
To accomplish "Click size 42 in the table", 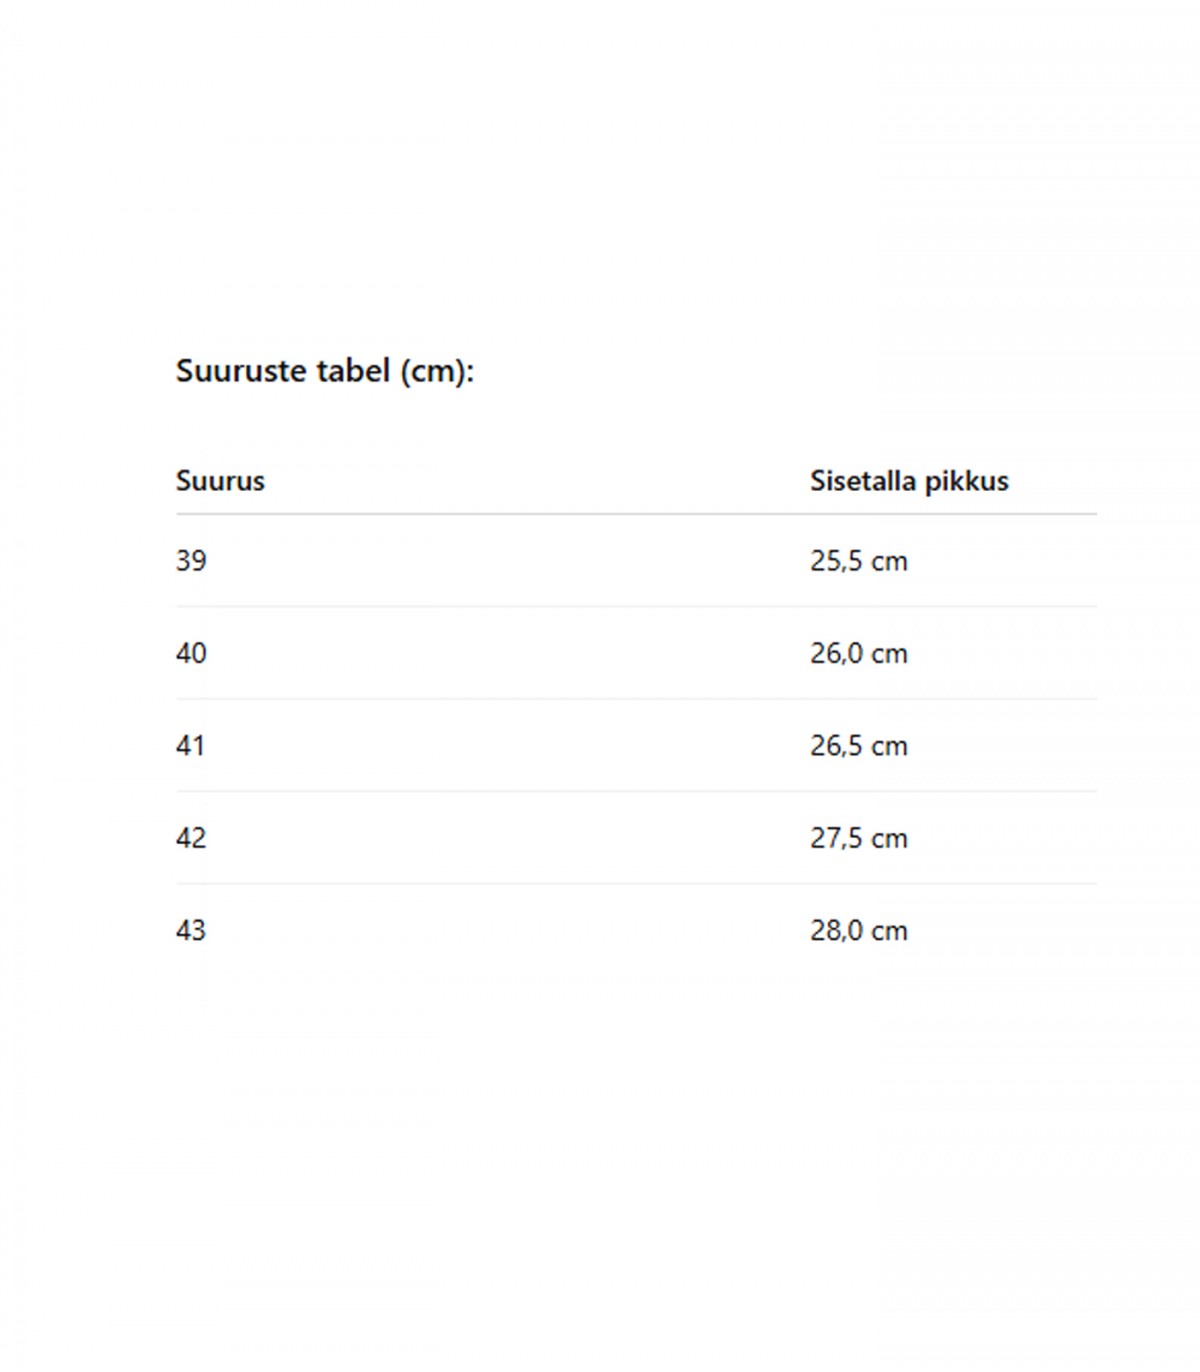I will click(191, 838).
